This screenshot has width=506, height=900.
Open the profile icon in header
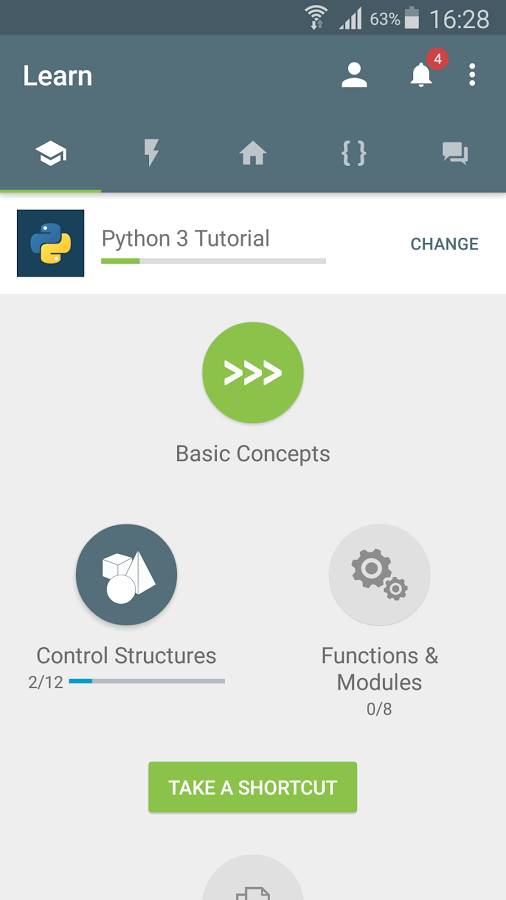(354, 75)
